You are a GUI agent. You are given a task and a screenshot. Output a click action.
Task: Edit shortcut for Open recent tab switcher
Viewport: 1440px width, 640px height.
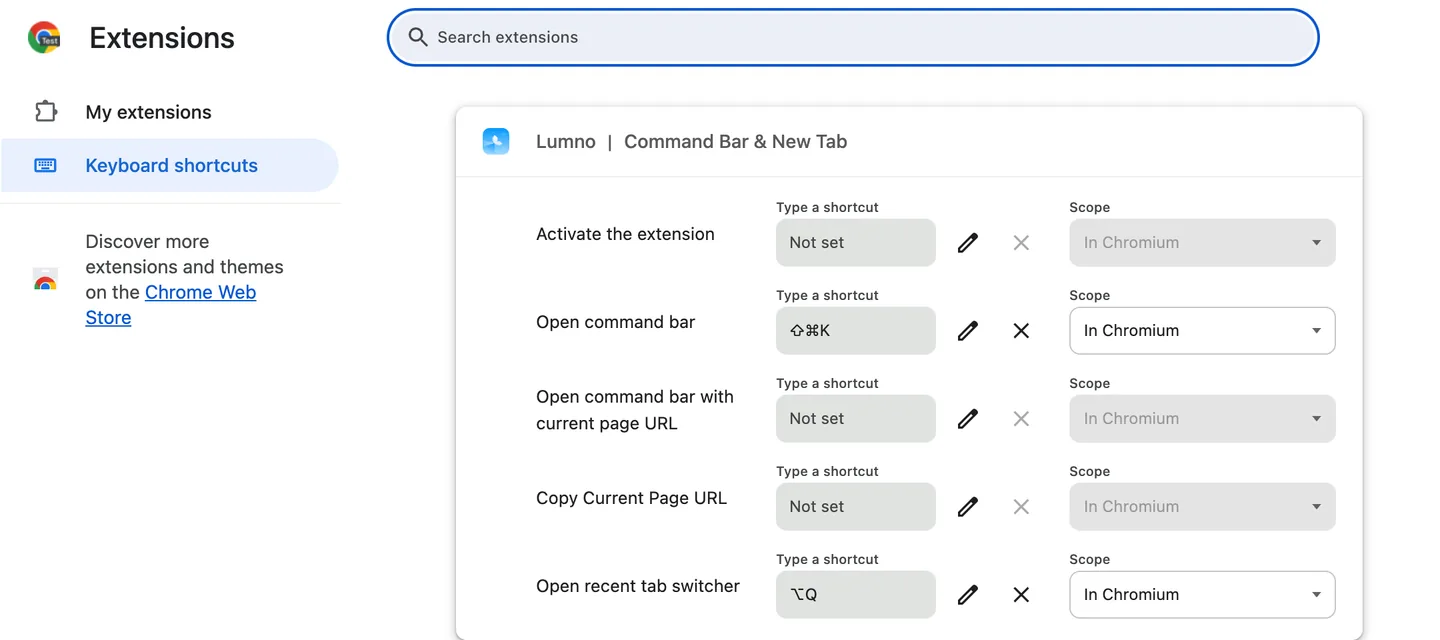click(x=967, y=594)
